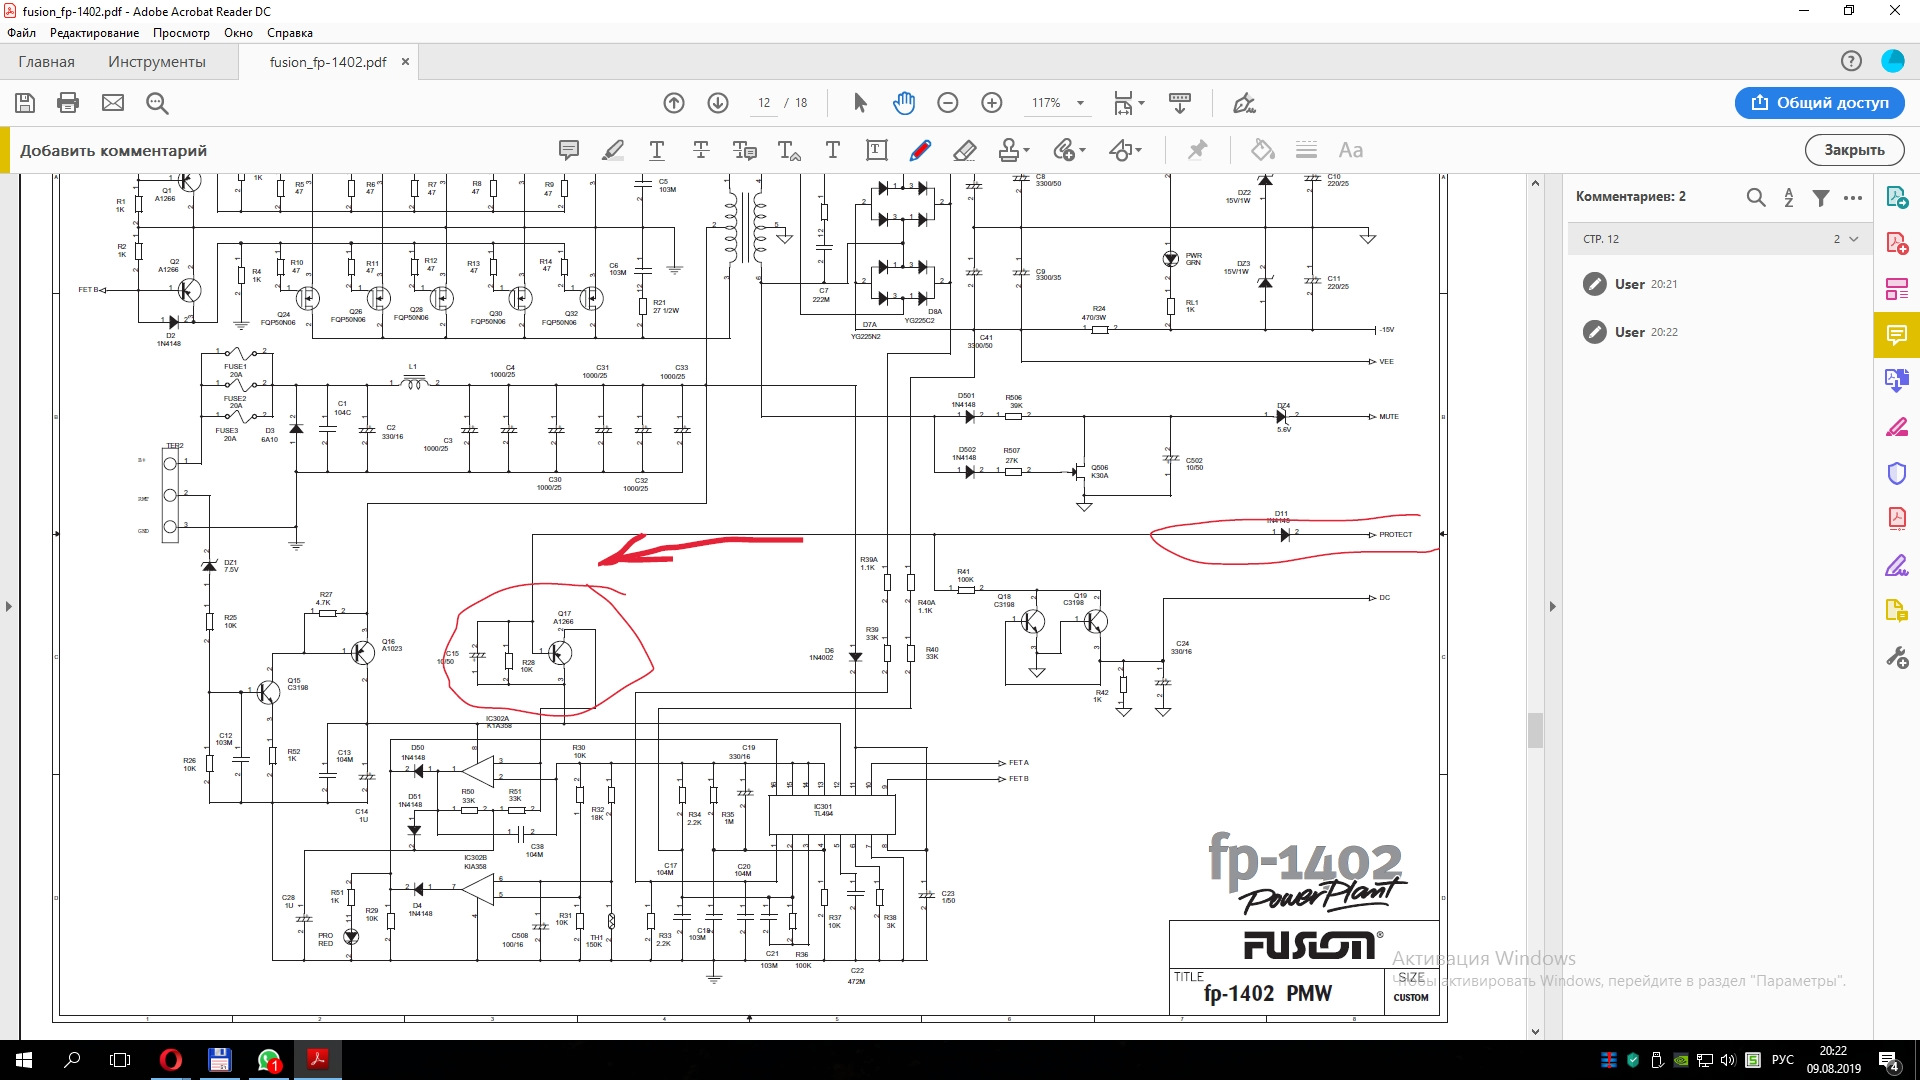The height and width of the screenshot is (1080, 1920).
Task: Open the Просмотр menu
Action: tap(182, 33)
